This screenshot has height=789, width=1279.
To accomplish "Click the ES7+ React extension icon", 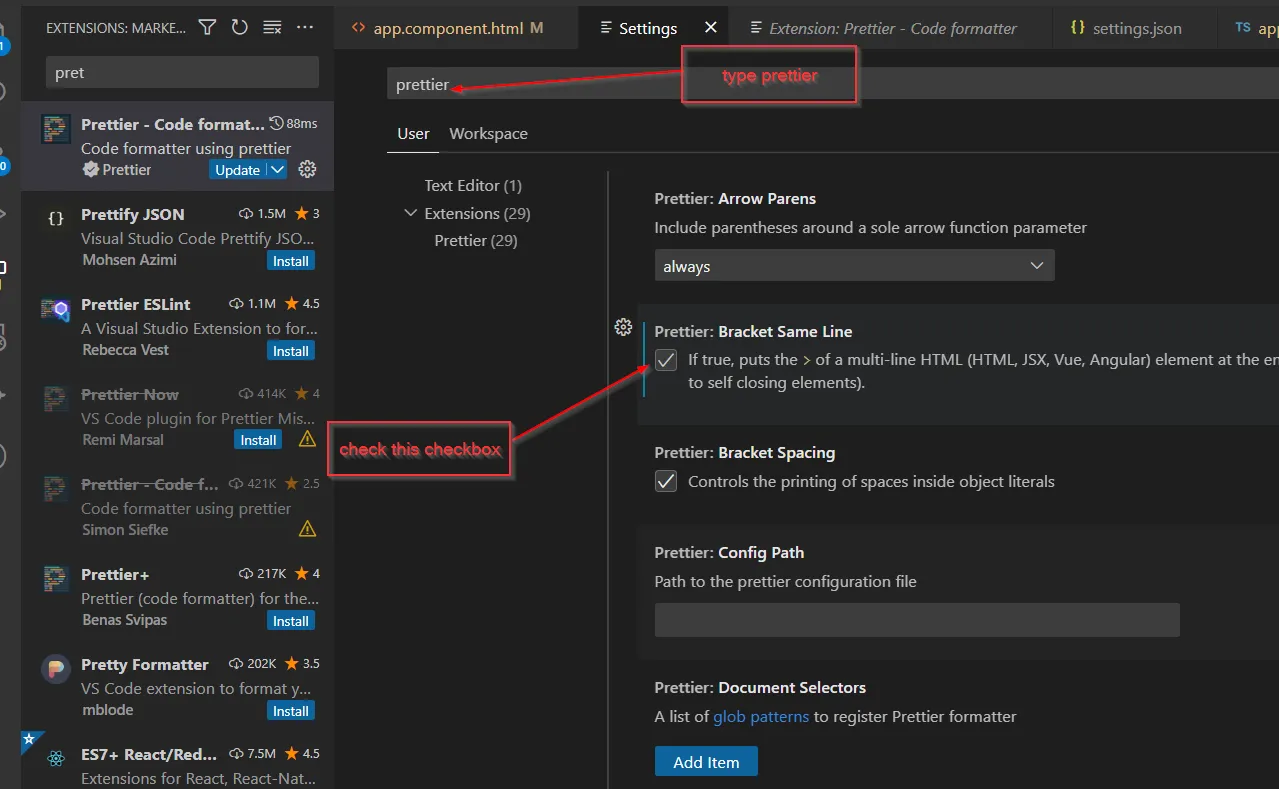I will click(56, 759).
